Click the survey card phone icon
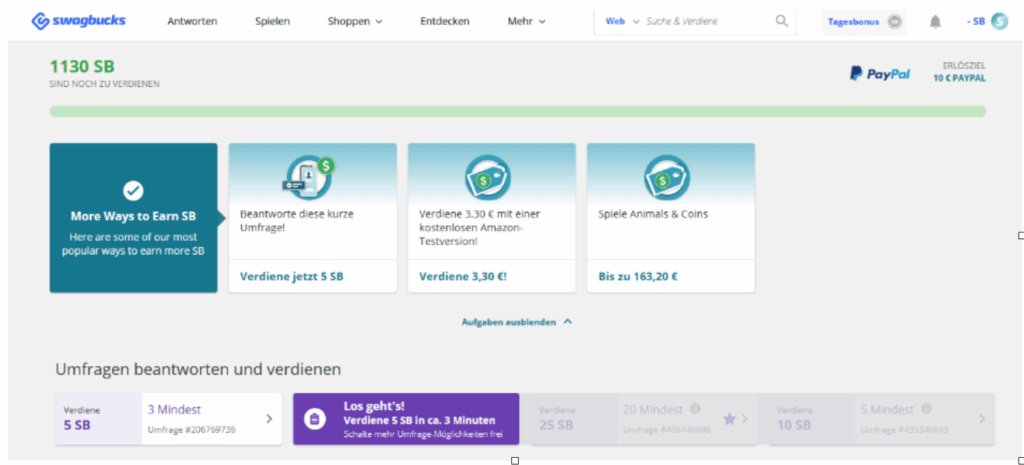The image size is (1024, 465). tap(311, 177)
